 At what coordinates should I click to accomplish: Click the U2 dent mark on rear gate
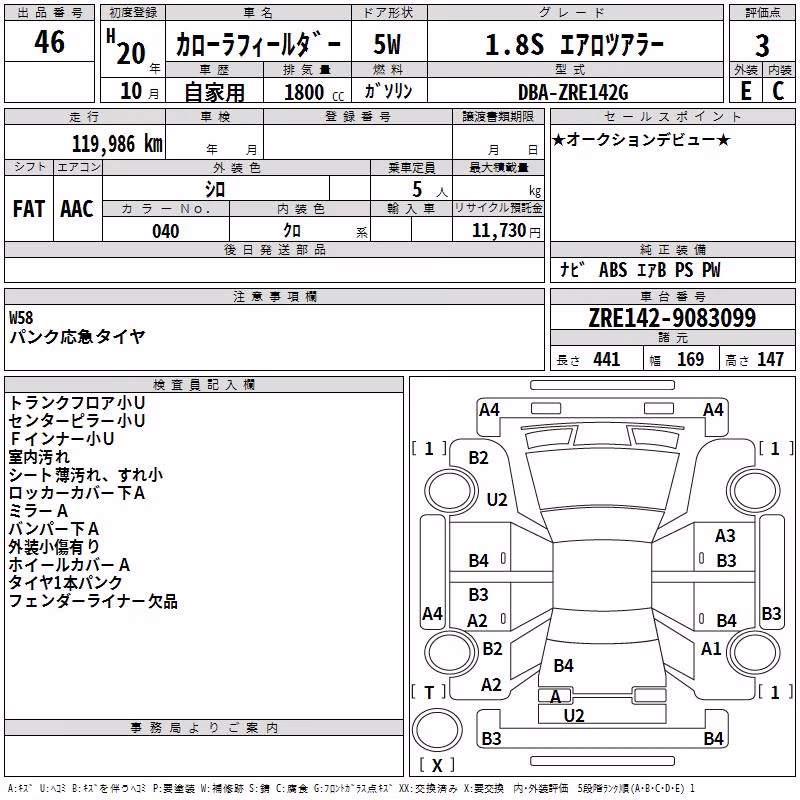[574, 715]
